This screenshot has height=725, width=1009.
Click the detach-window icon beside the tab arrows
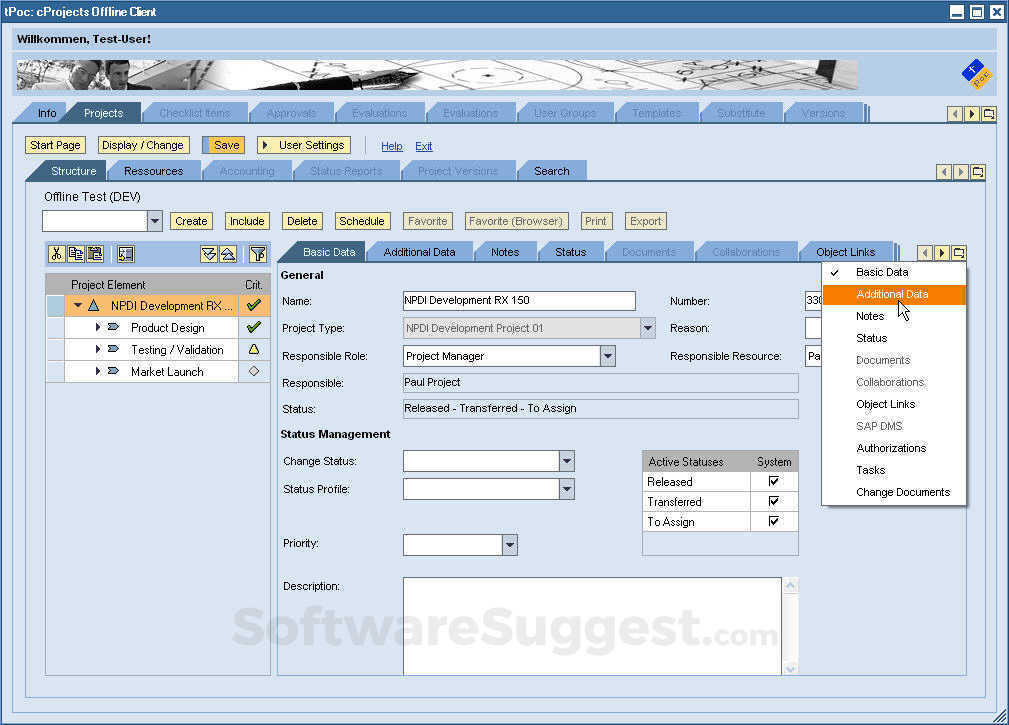pos(959,253)
